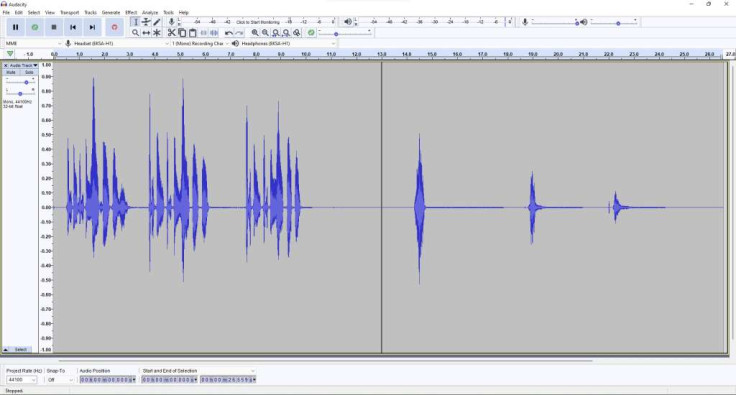
Task: Open the Transport menu
Action: [69, 13]
